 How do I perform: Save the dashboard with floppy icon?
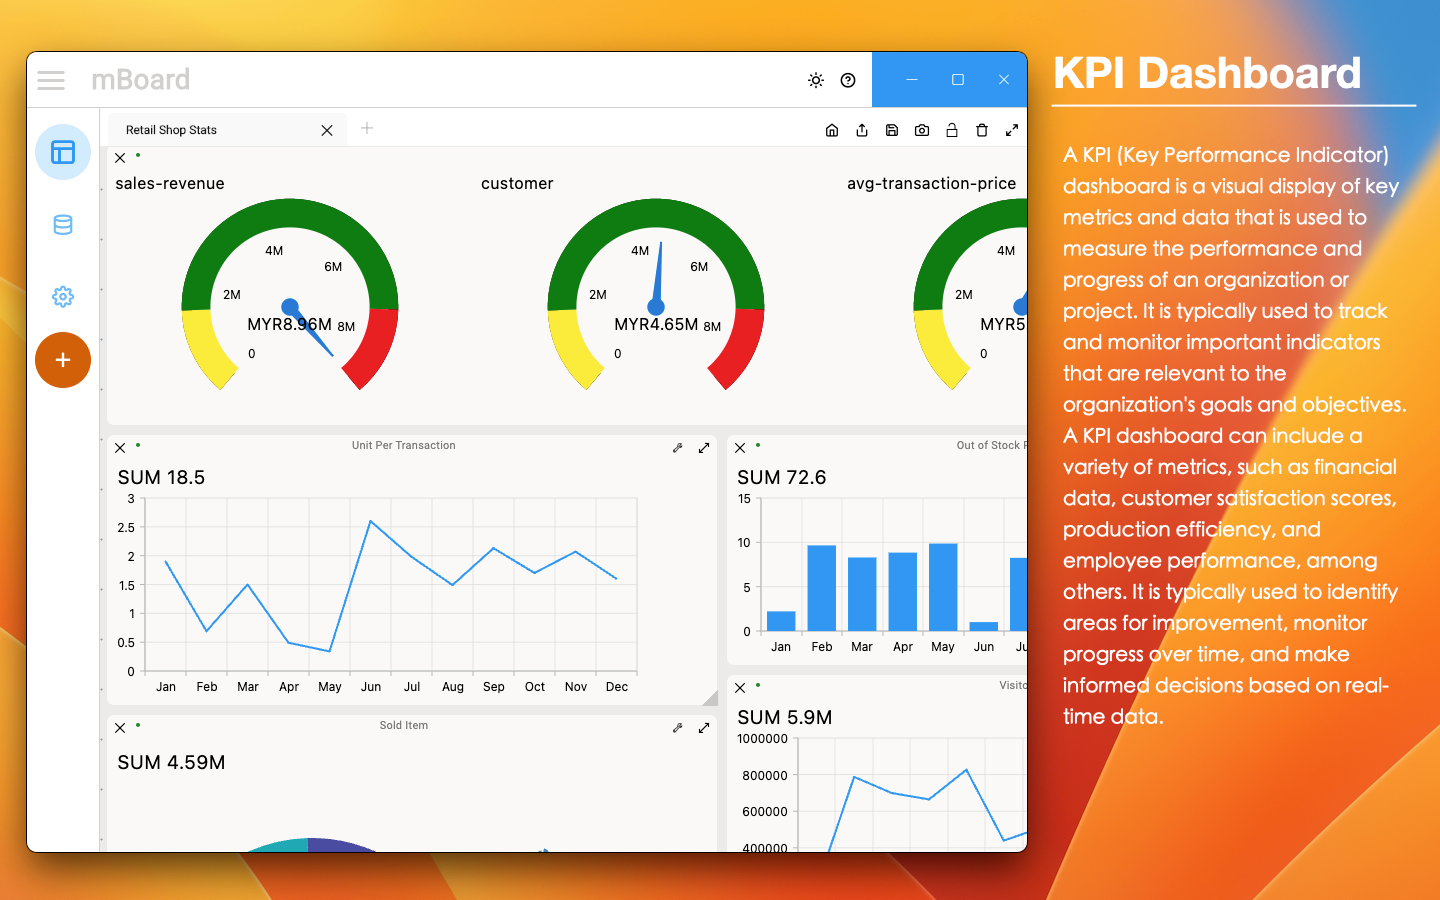[x=892, y=130]
